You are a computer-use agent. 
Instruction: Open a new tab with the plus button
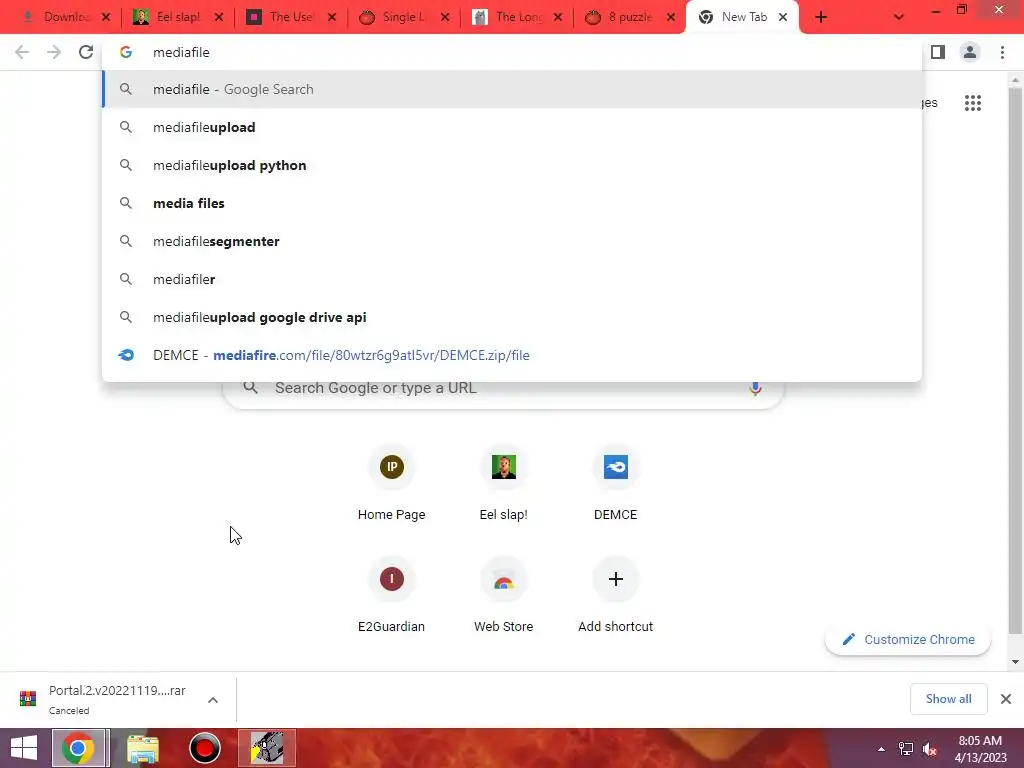(821, 17)
